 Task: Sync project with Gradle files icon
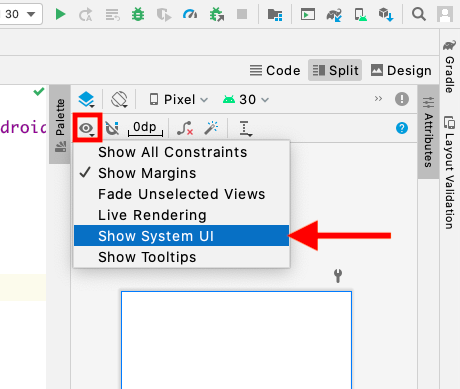[x=334, y=15]
